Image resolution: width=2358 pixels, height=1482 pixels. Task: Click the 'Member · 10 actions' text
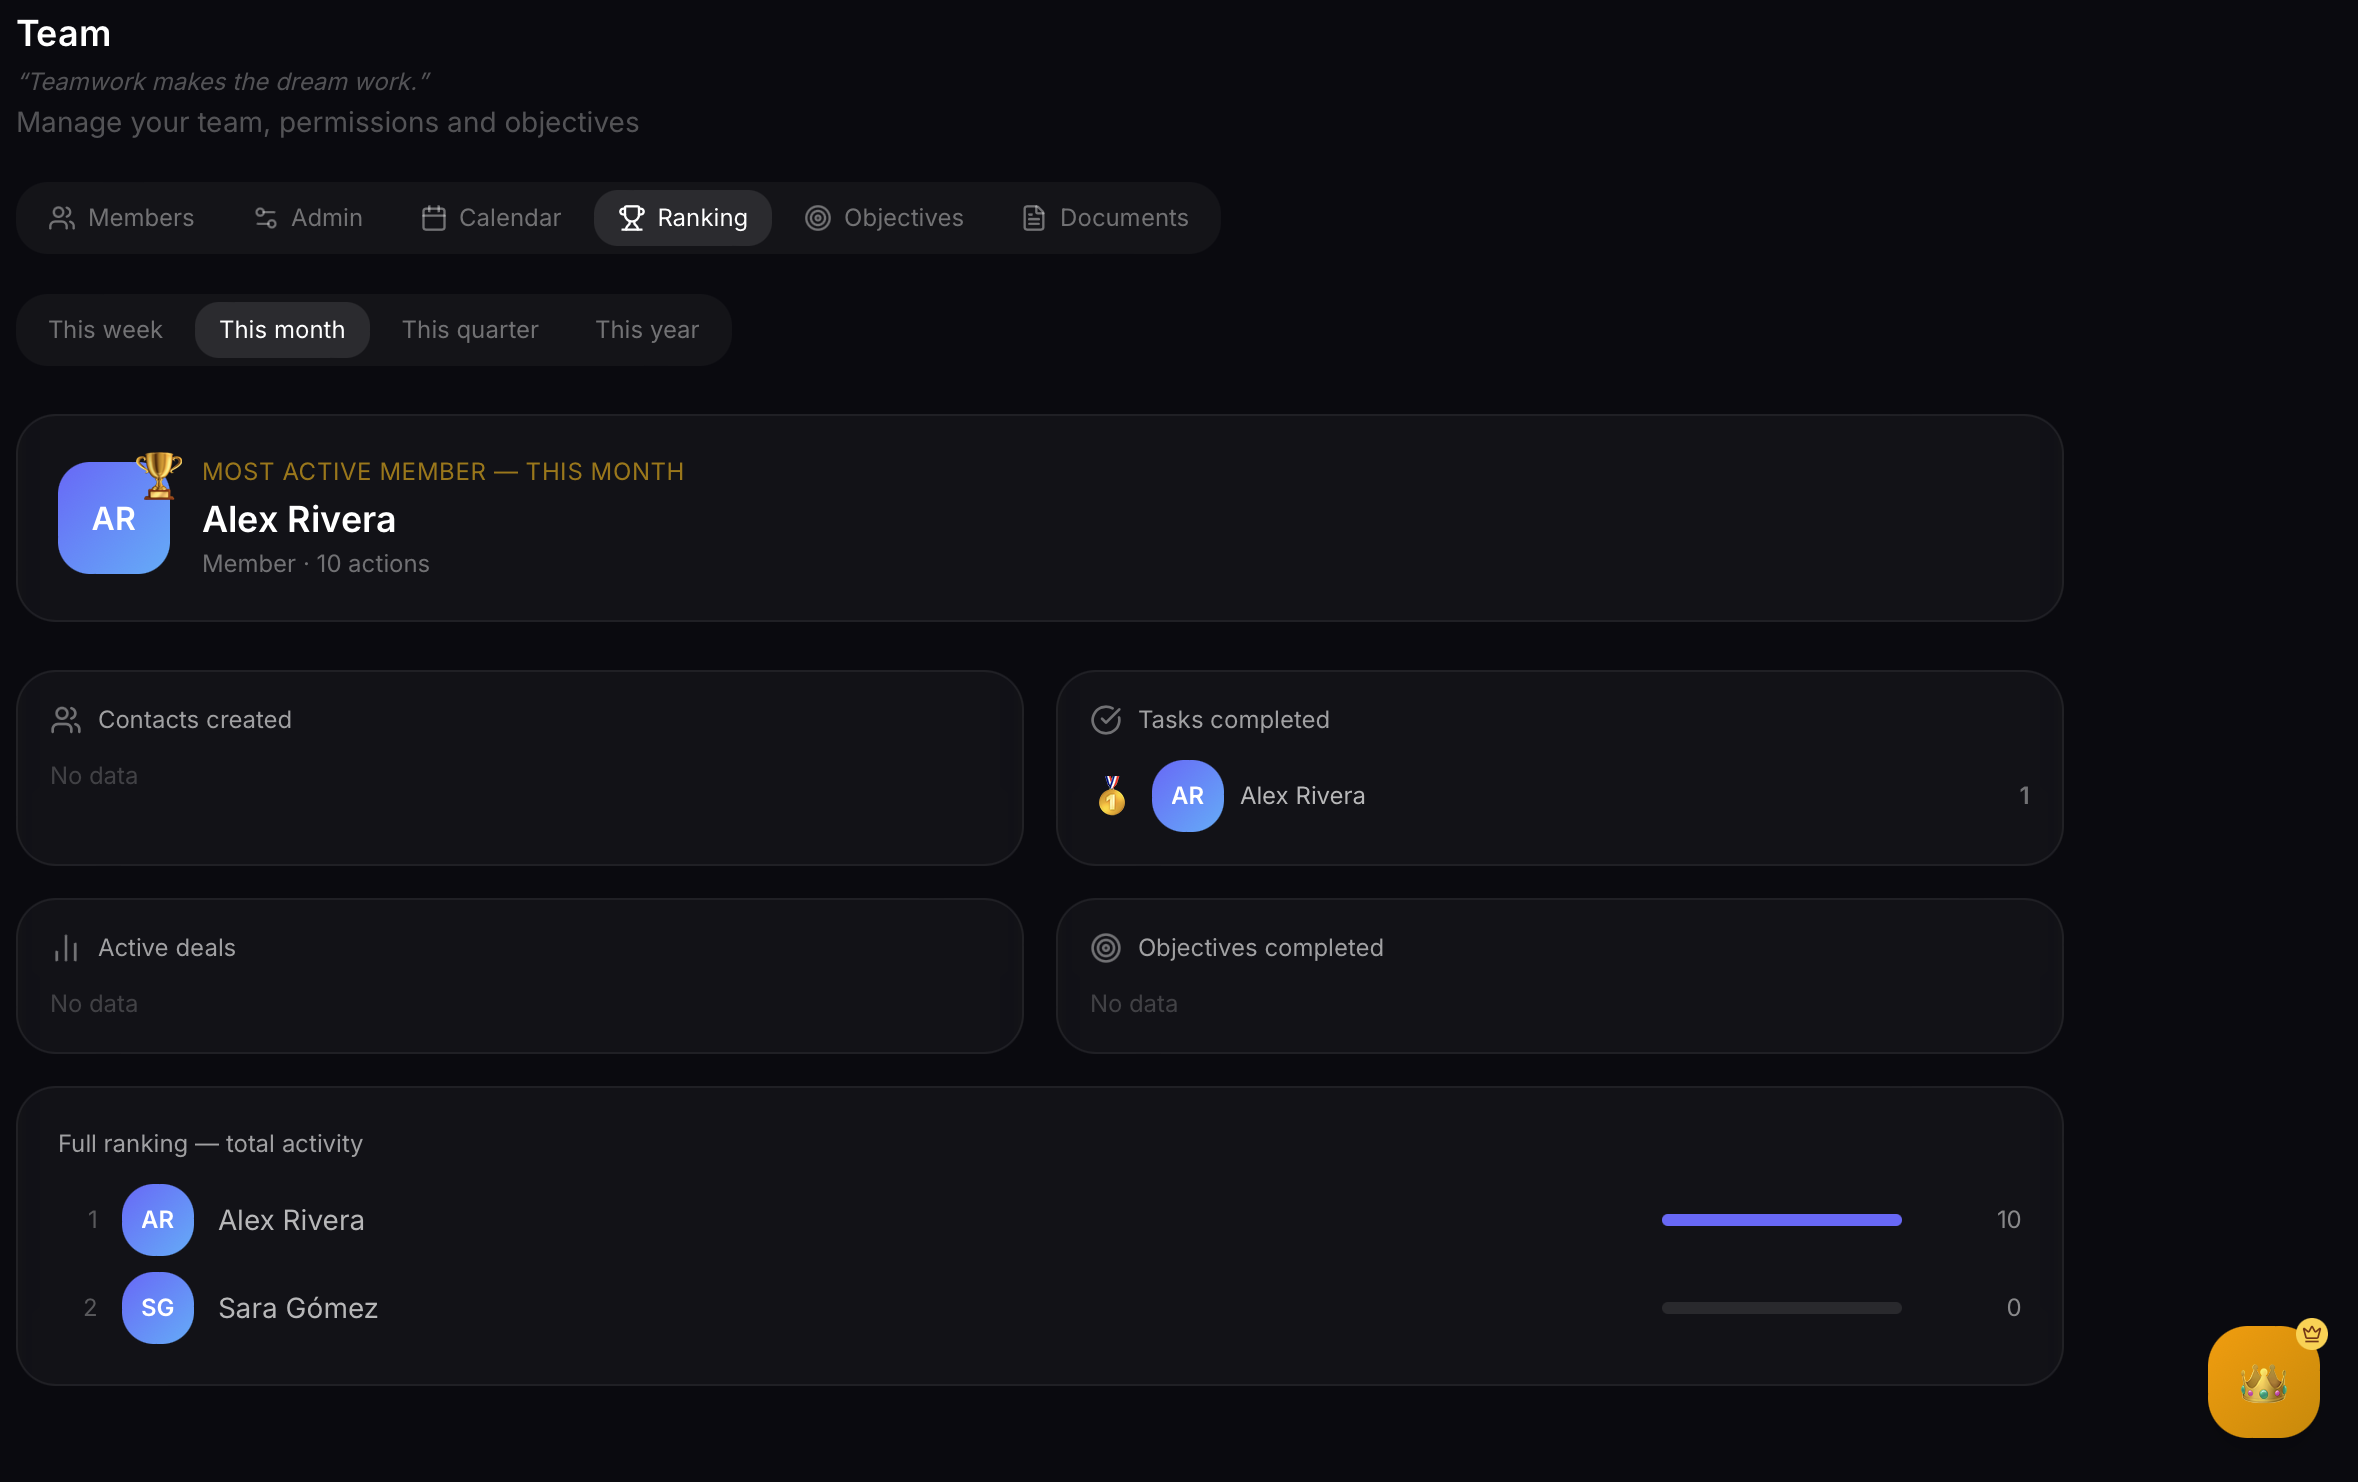click(316, 564)
